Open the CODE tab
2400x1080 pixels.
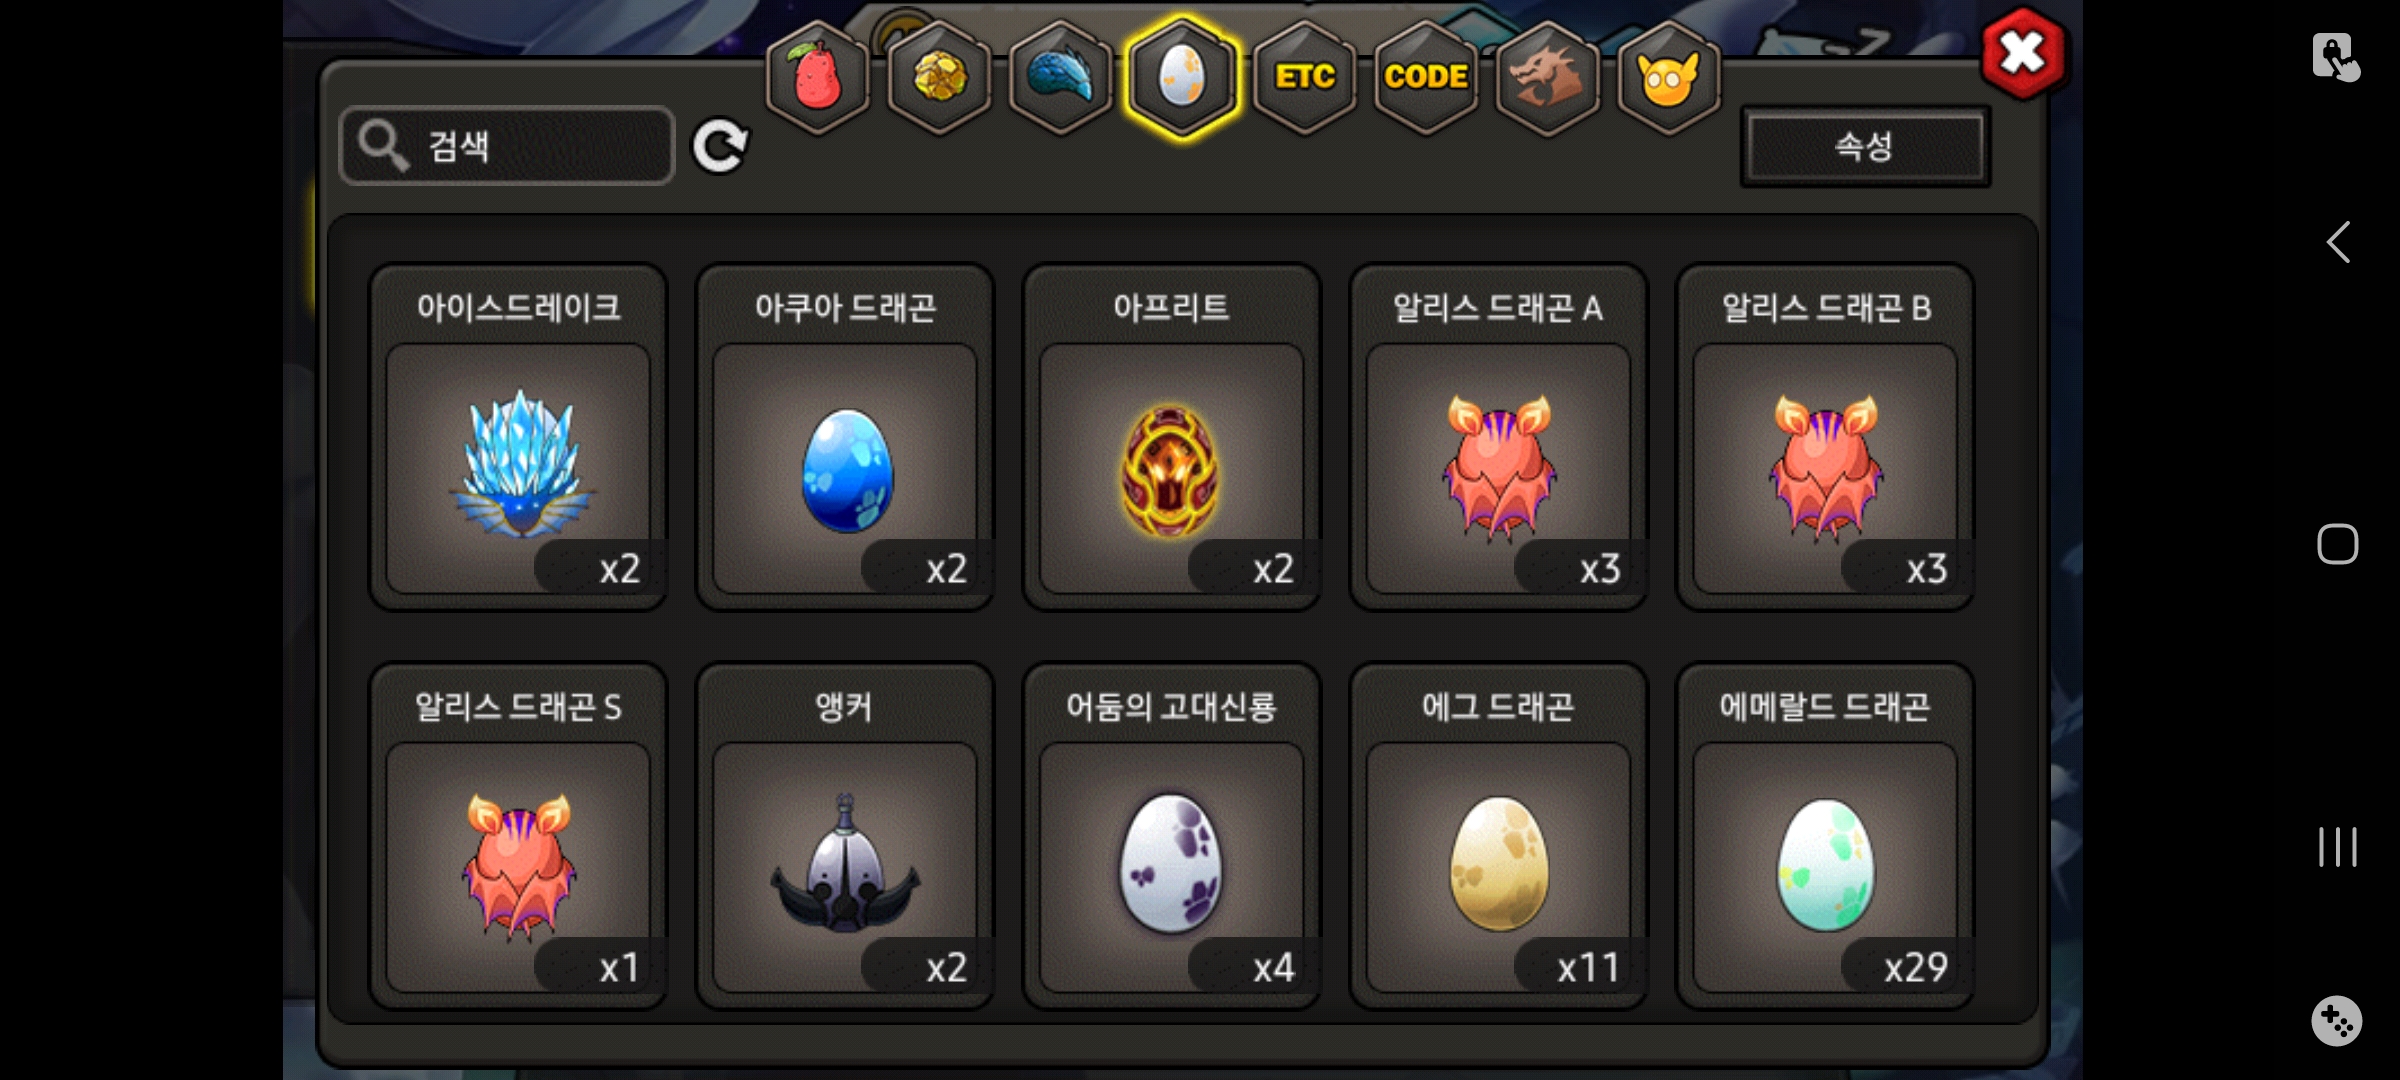click(1426, 77)
